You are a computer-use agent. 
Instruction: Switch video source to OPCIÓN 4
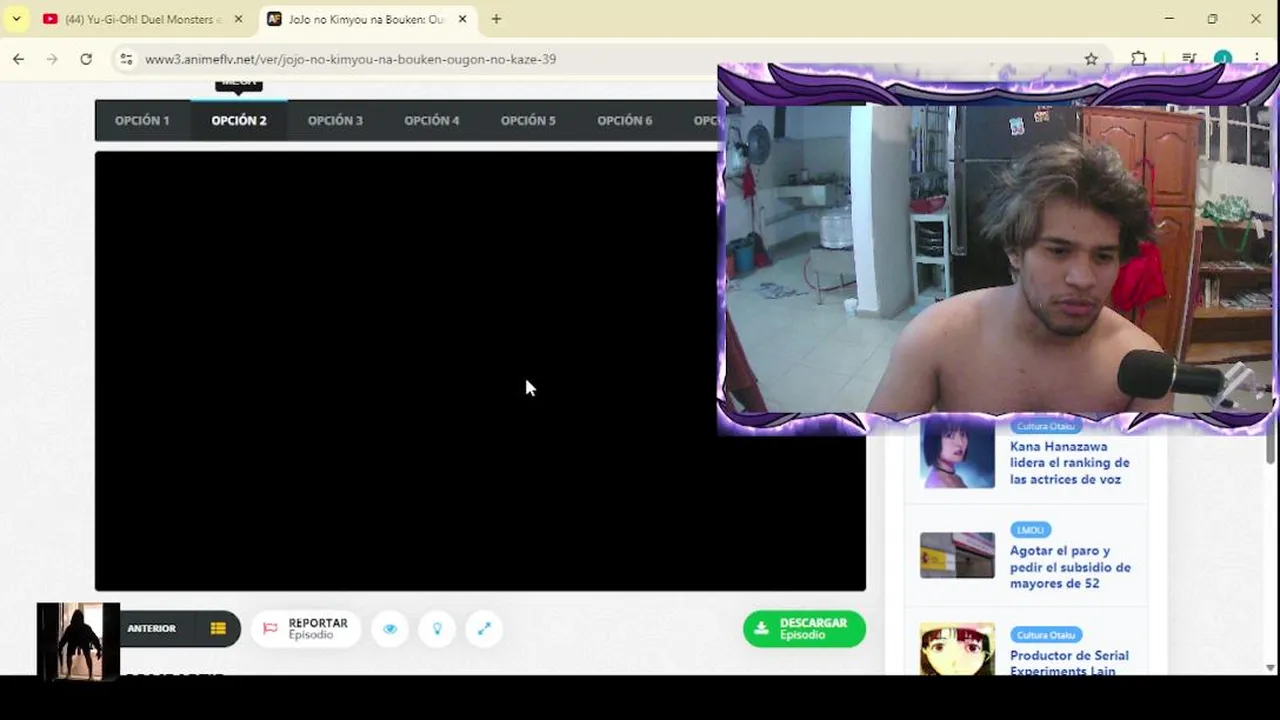(432, 120)
